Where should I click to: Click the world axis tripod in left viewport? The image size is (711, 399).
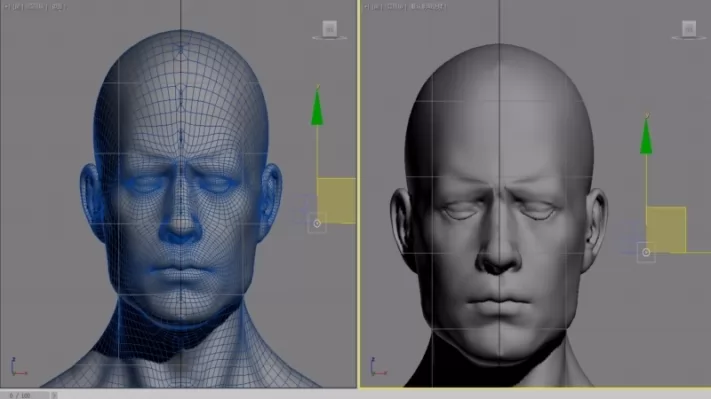pyautogui.click(x=18, y=366)
